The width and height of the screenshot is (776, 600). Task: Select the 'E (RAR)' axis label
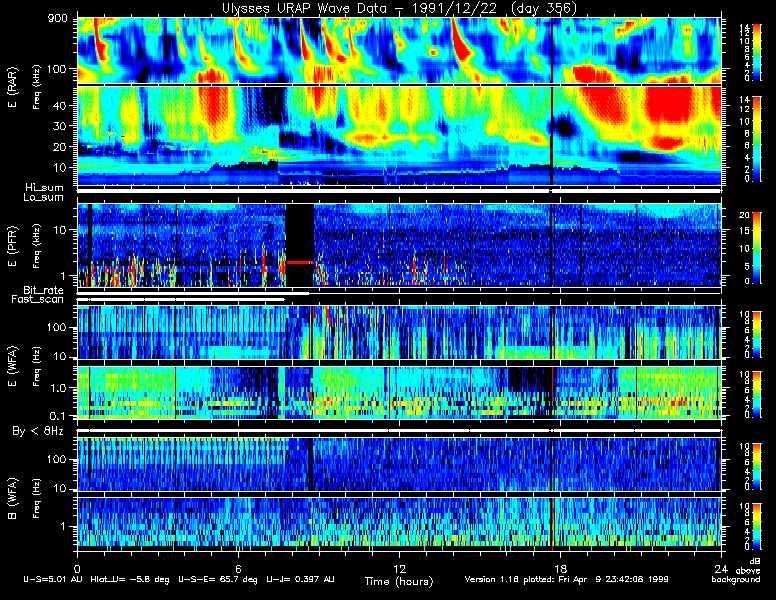[12, 87]
